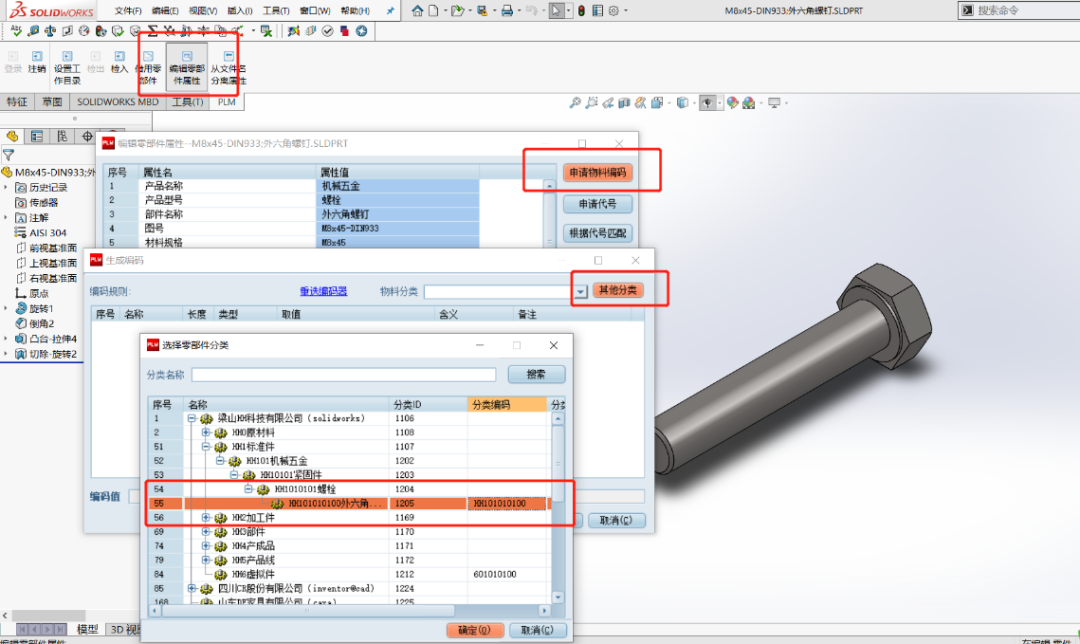Screen dimensions: 1080x644
Task: Switch to the 特征 tab
Action: [17, 102]
